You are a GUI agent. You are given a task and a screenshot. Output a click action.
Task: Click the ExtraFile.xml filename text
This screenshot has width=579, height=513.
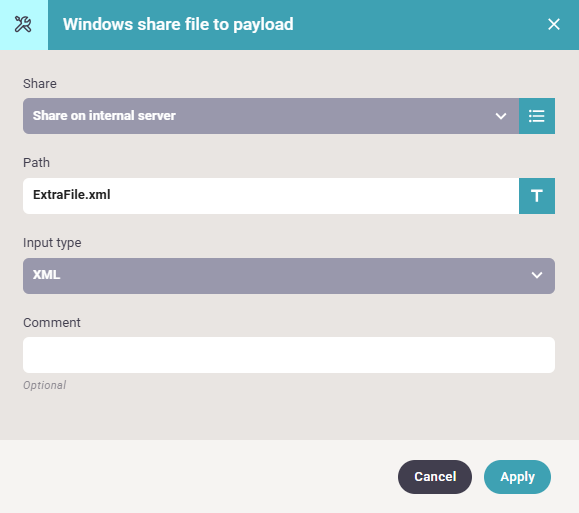tap(72, 195)
